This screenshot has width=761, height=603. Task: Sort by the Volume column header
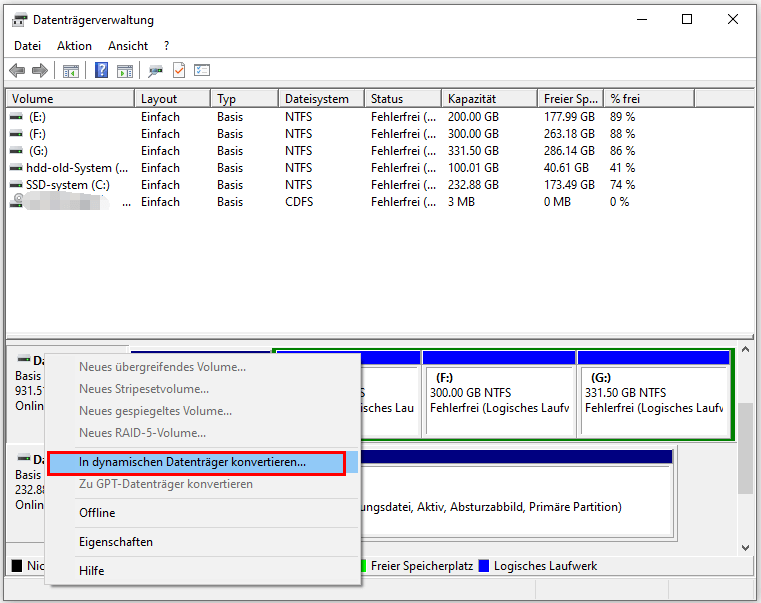click(70, 99)
